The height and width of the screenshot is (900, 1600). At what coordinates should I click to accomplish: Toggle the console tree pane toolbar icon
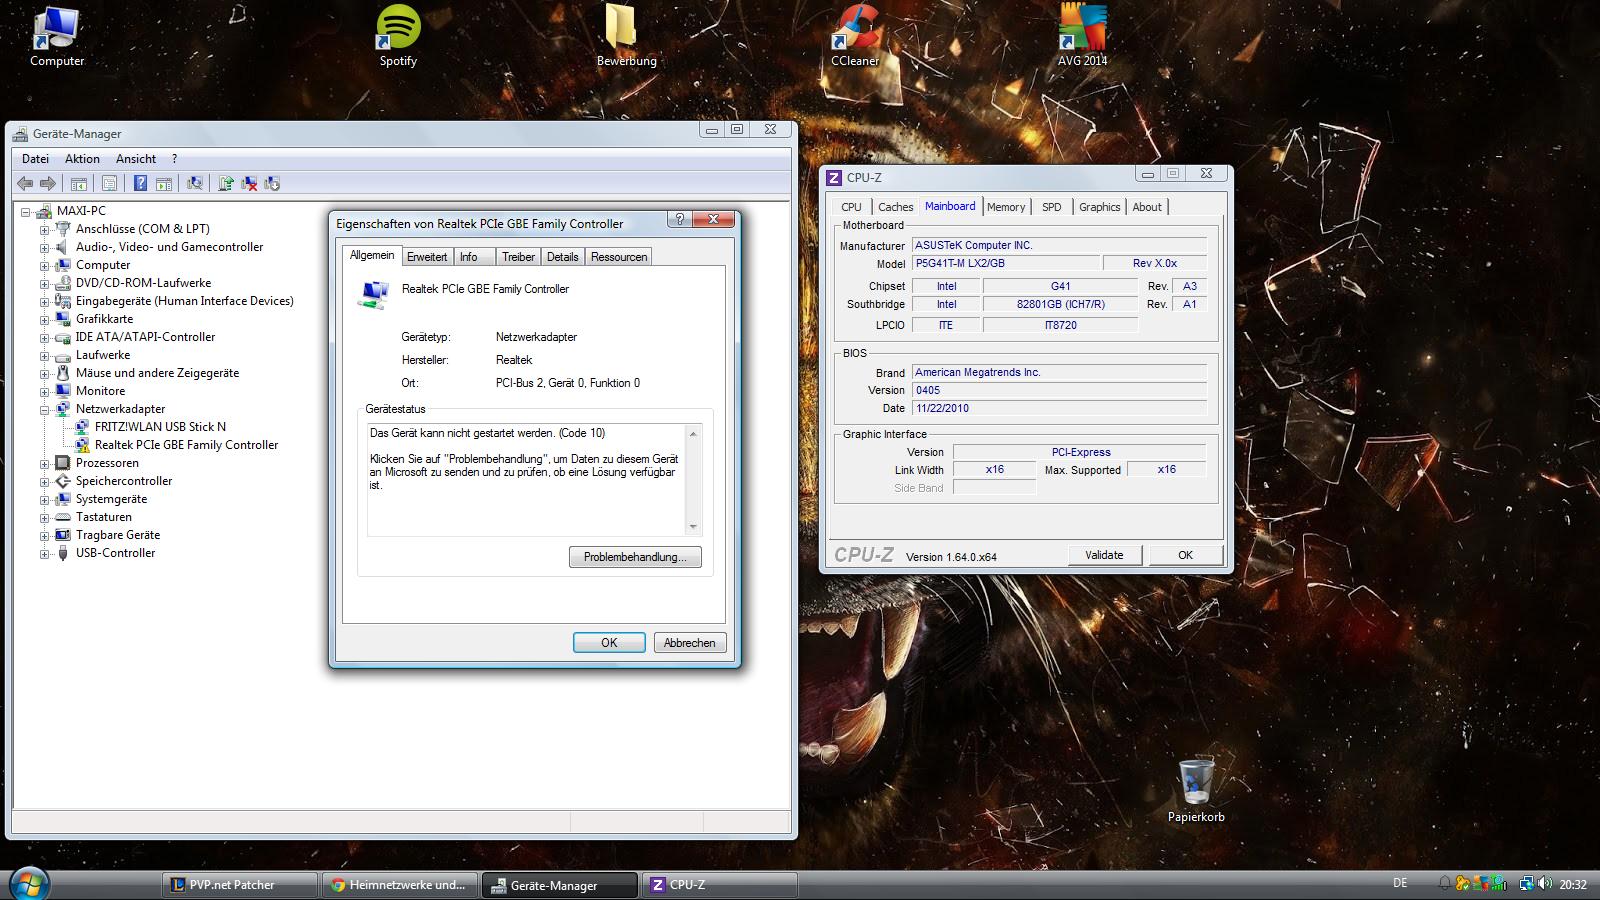pos(78,183)
